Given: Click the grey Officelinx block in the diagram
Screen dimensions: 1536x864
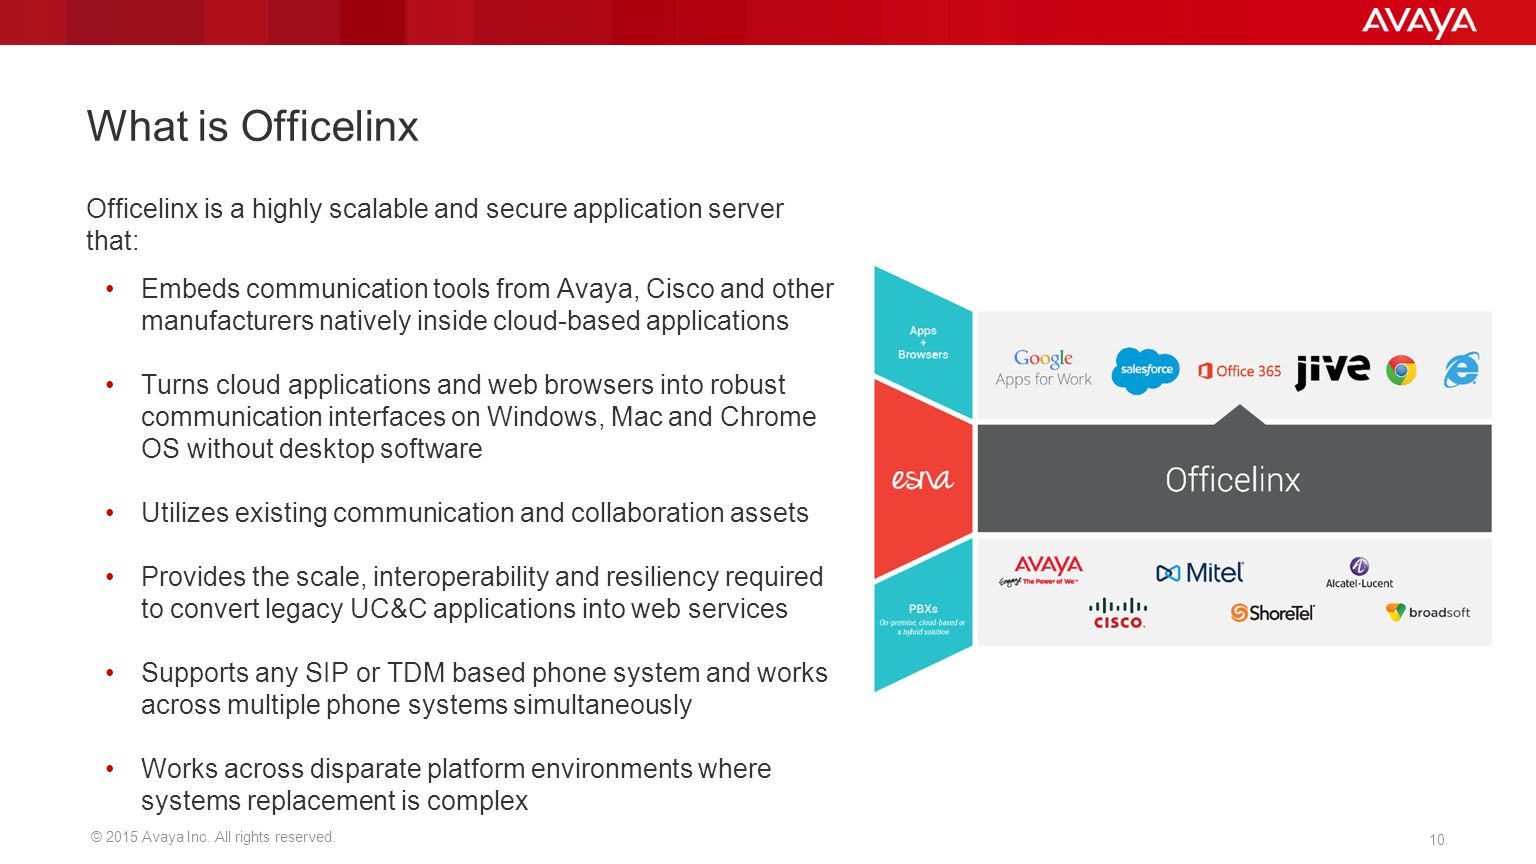Looking at the screenshot, I should pyautogui.click(x=1234, y=479).
